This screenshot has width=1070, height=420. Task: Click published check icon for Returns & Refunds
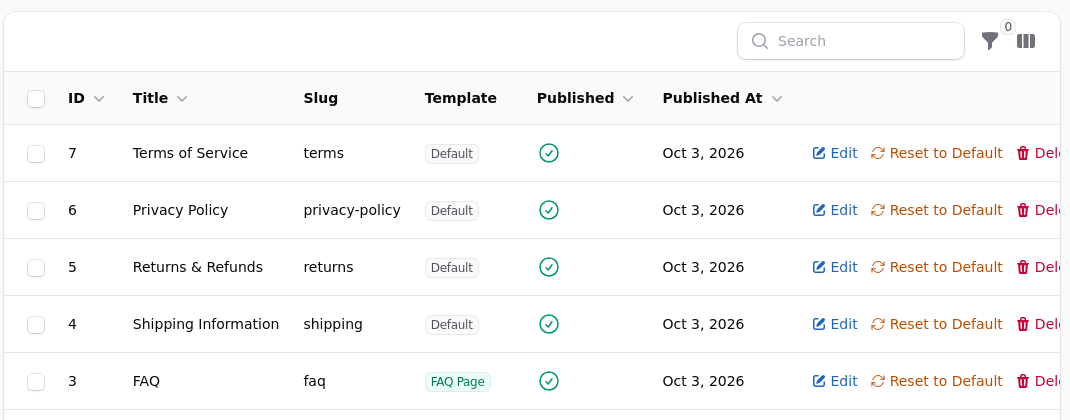coord(549,267)
